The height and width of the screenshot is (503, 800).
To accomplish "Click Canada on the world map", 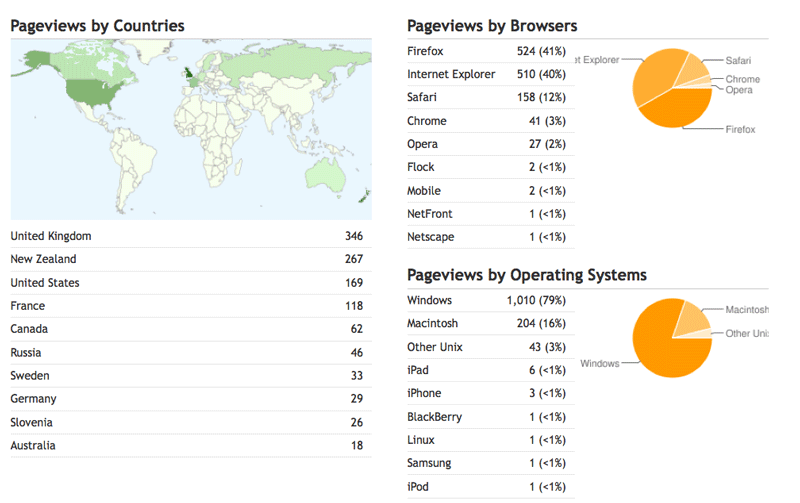I will [x=84, y=64].
